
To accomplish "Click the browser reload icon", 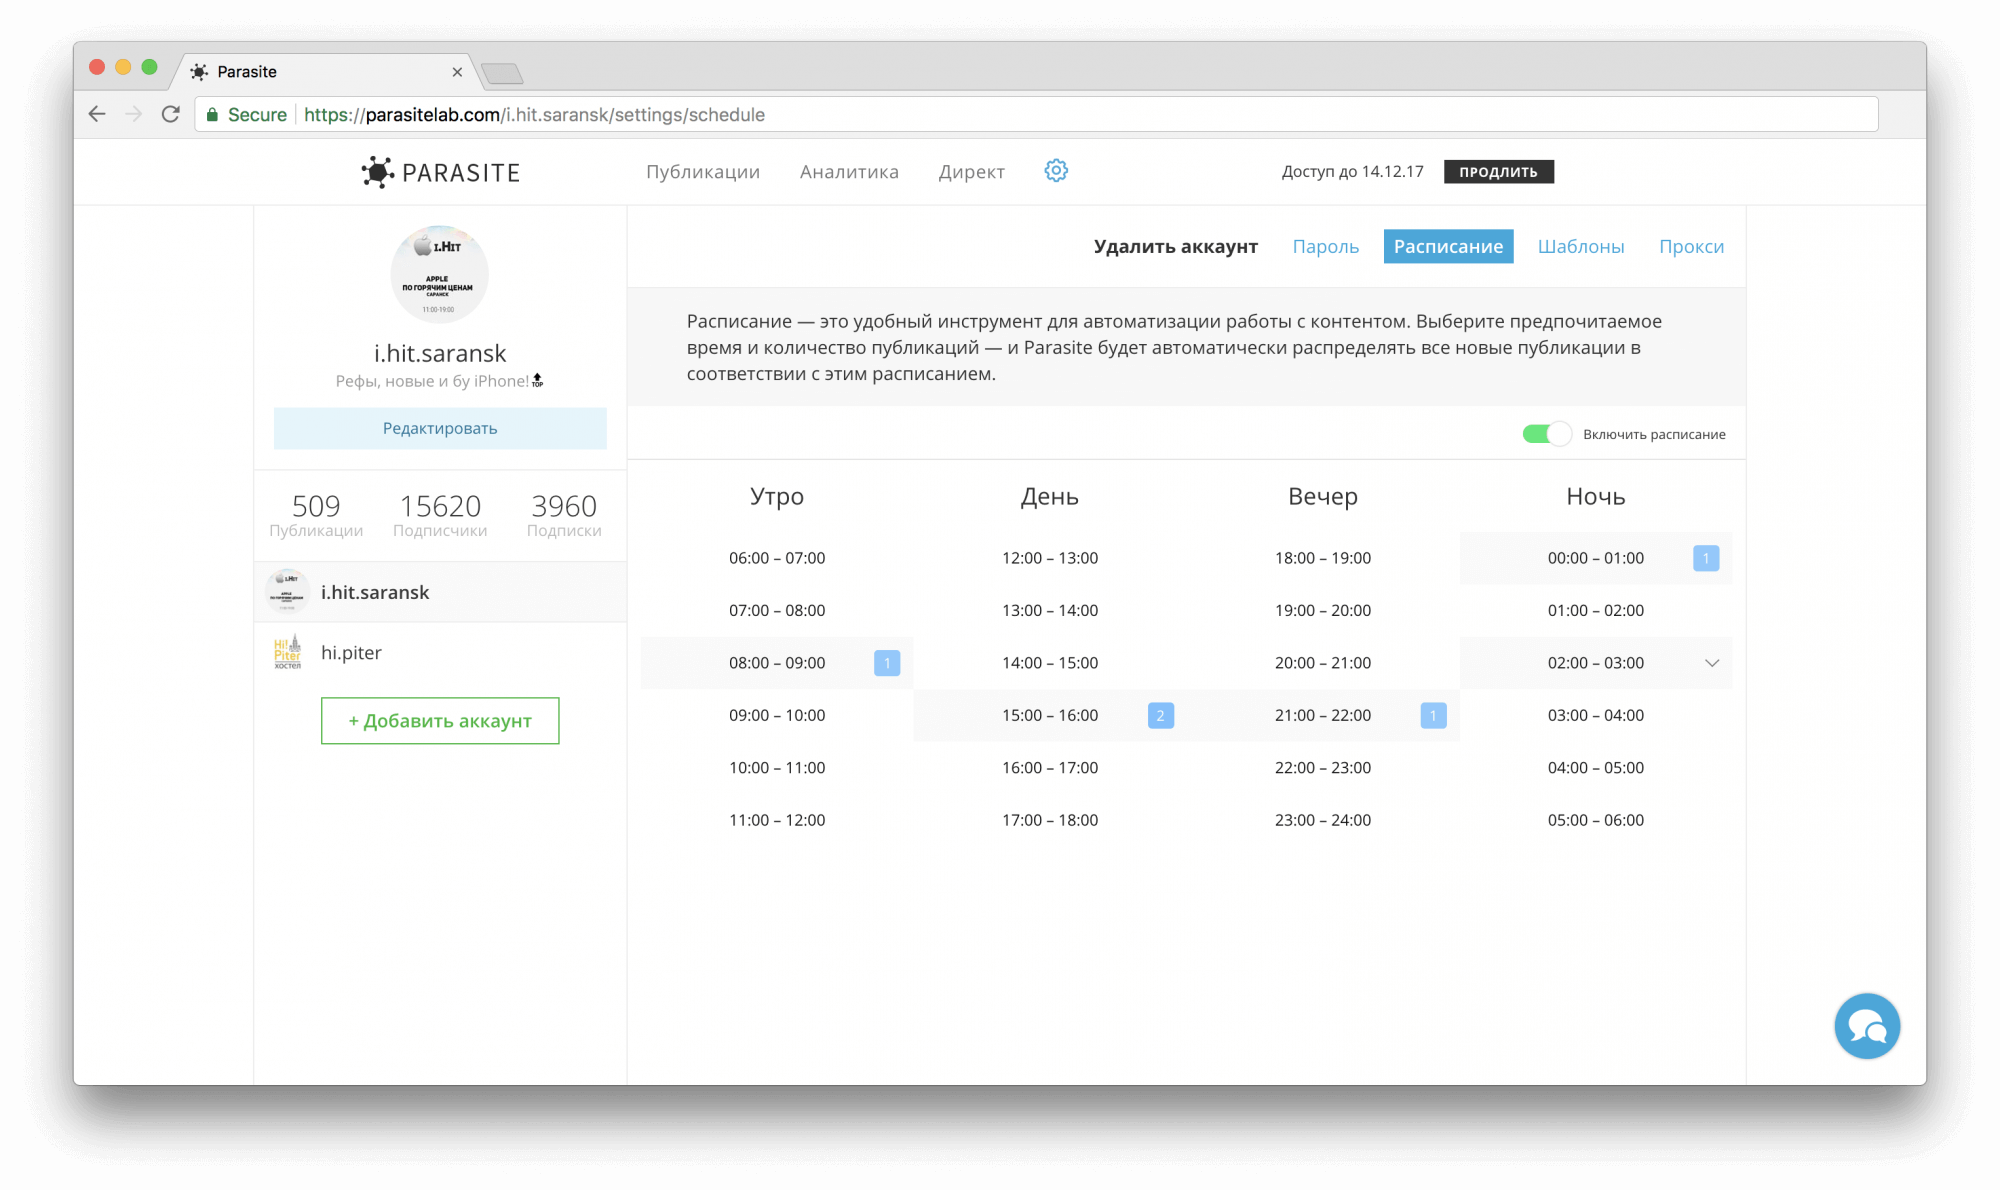I will 171,115.
